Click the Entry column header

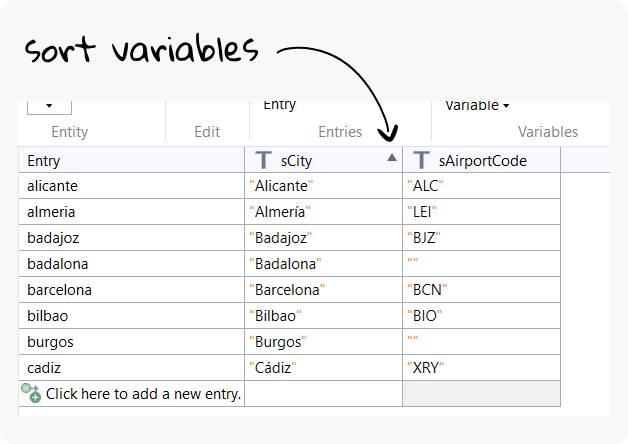click(130, 160)
